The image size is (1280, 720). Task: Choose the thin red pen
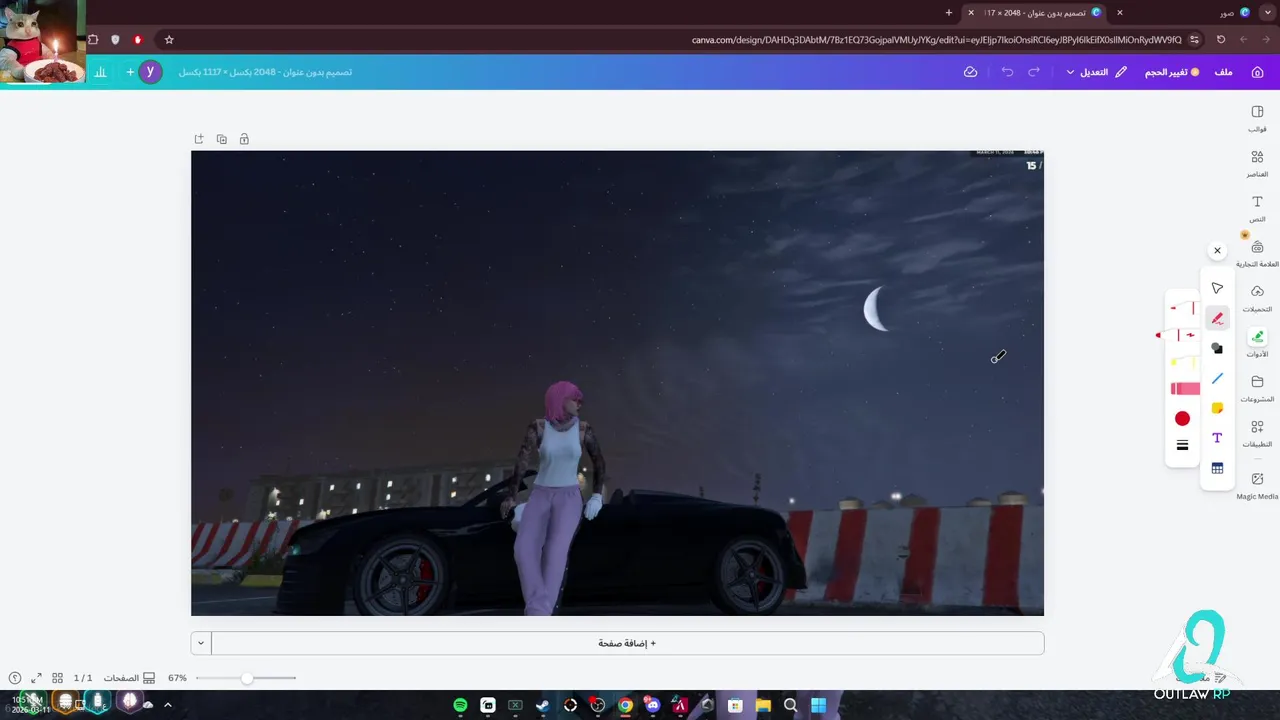click(x=1183, y=308)
